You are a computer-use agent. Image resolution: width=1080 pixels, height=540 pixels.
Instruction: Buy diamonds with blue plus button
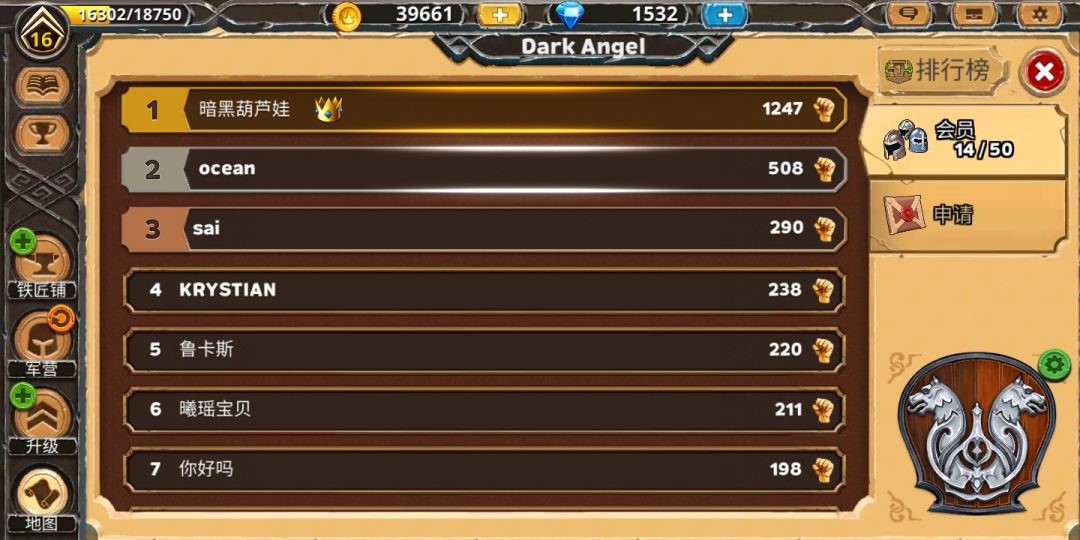725,14
